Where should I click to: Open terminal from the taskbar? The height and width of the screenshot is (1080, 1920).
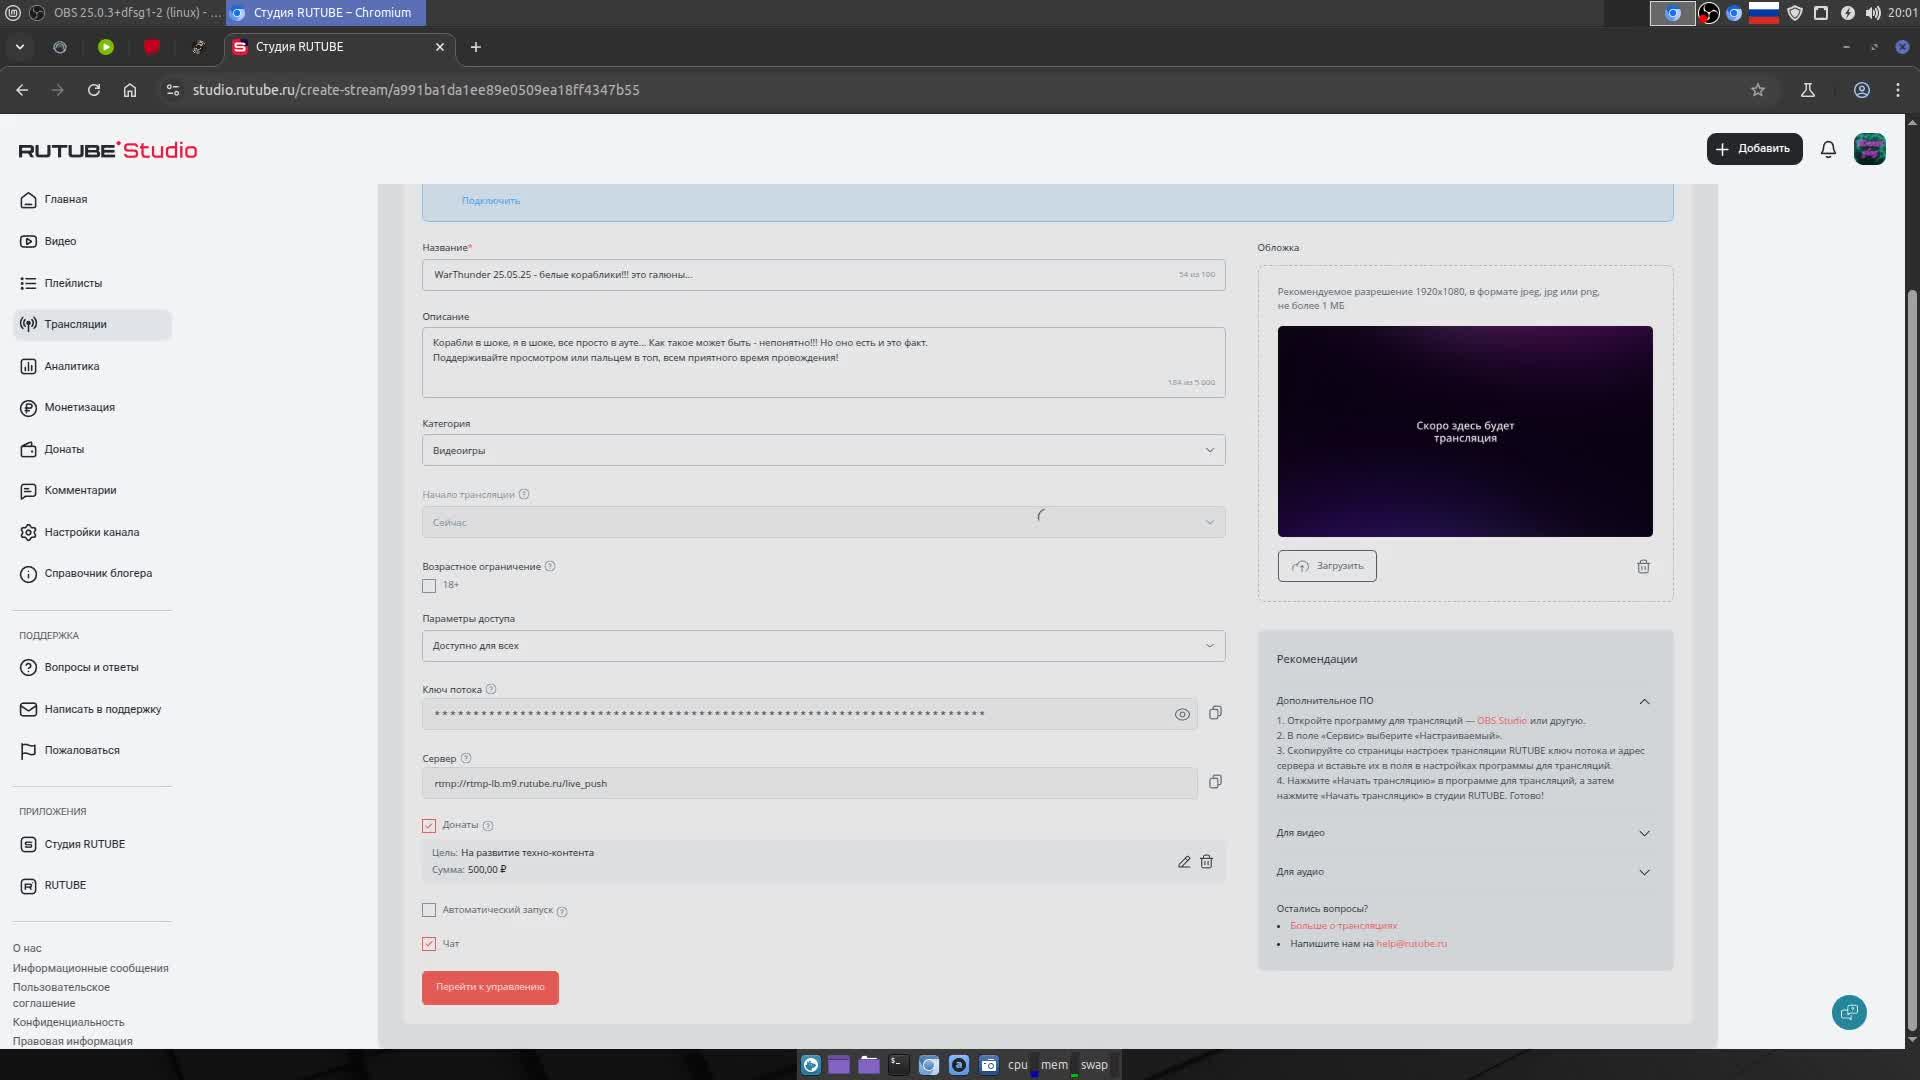click(x=898, y=1065)
